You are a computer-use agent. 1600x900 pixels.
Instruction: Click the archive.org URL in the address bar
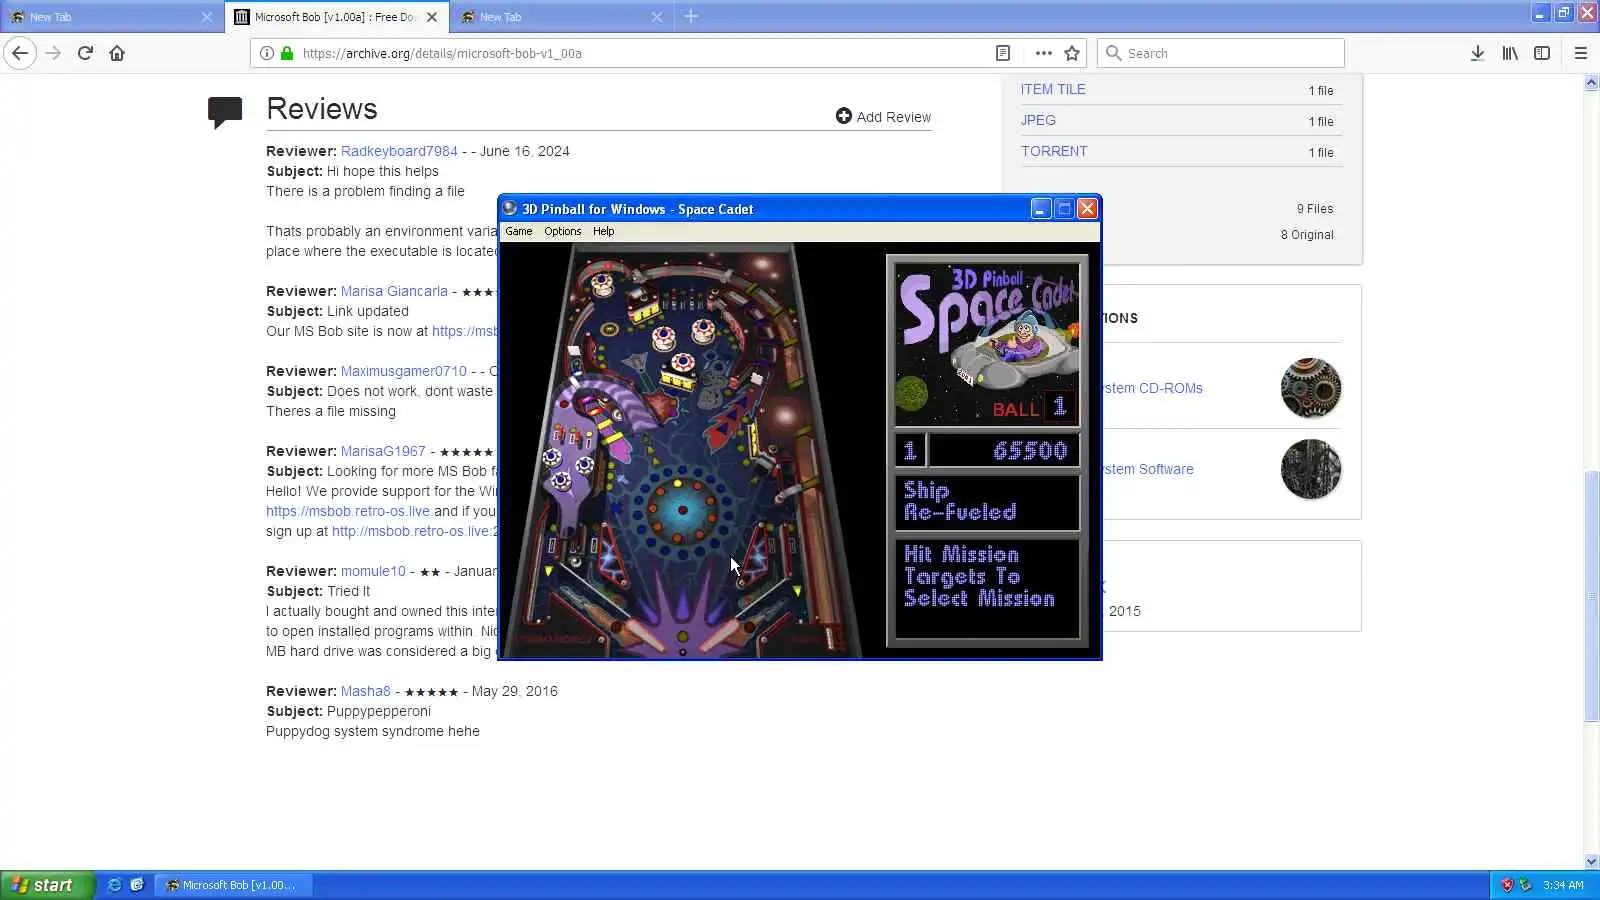442,53
